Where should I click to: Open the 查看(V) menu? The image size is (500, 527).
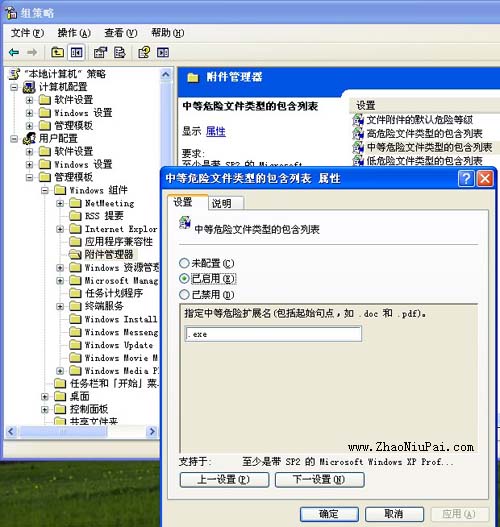121,33
